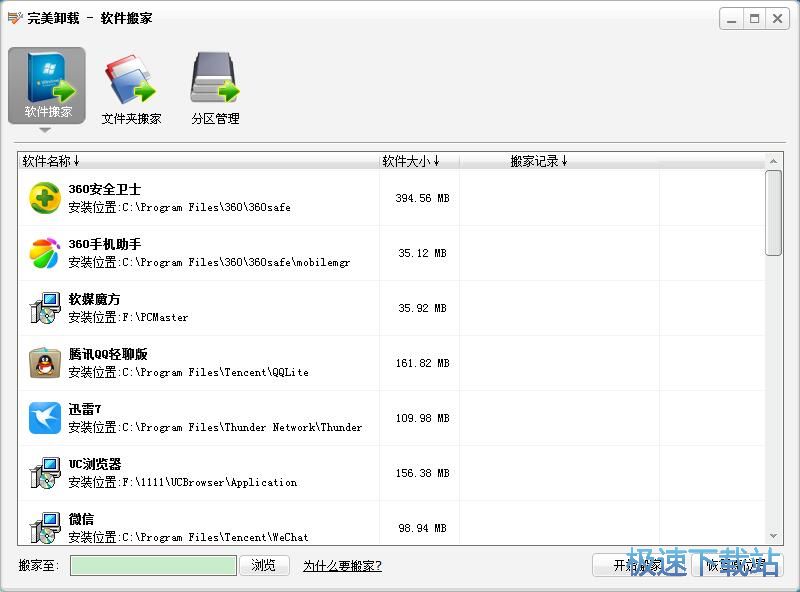Select the 360安全卫士 row title
The width and height of the screenshot is (800, 592).
(x=105, y=189)
